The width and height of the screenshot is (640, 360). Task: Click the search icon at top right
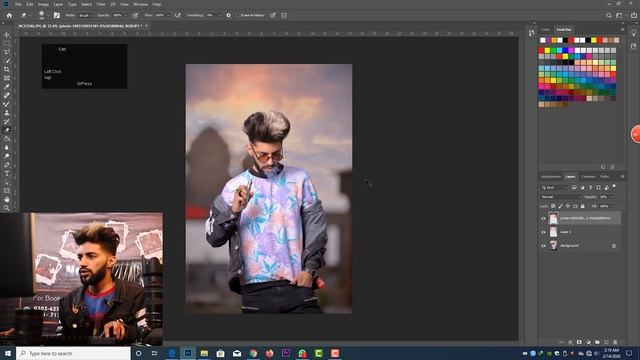[x=609, y=15]
